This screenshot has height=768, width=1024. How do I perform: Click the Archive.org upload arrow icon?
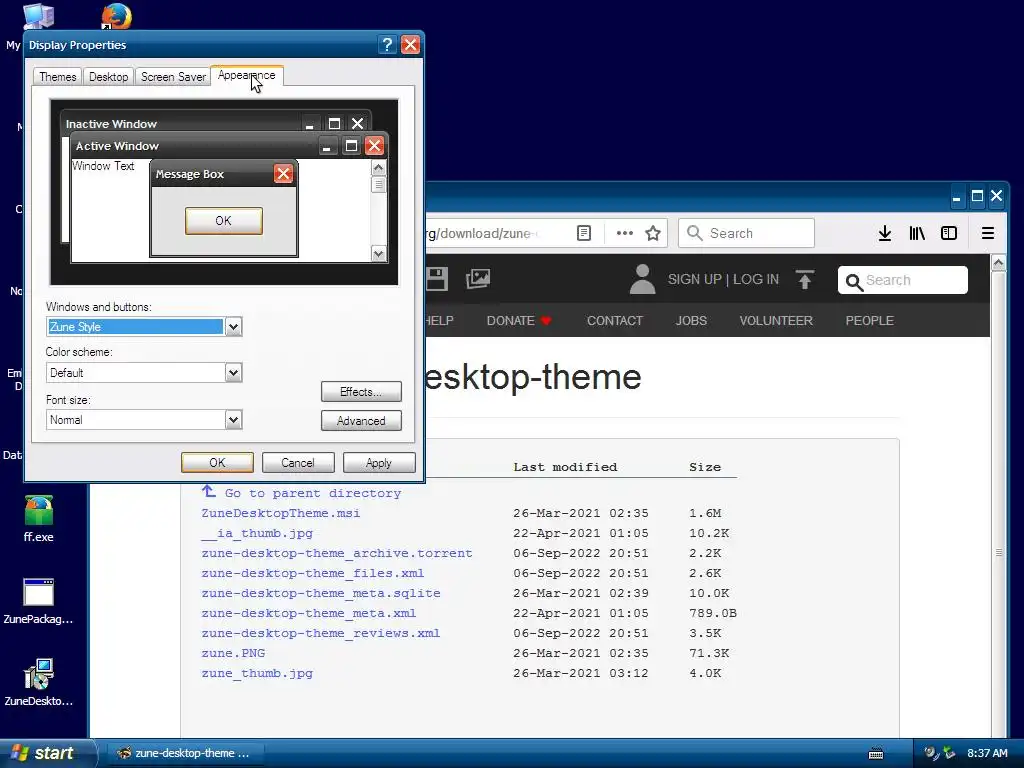[805, 280]
